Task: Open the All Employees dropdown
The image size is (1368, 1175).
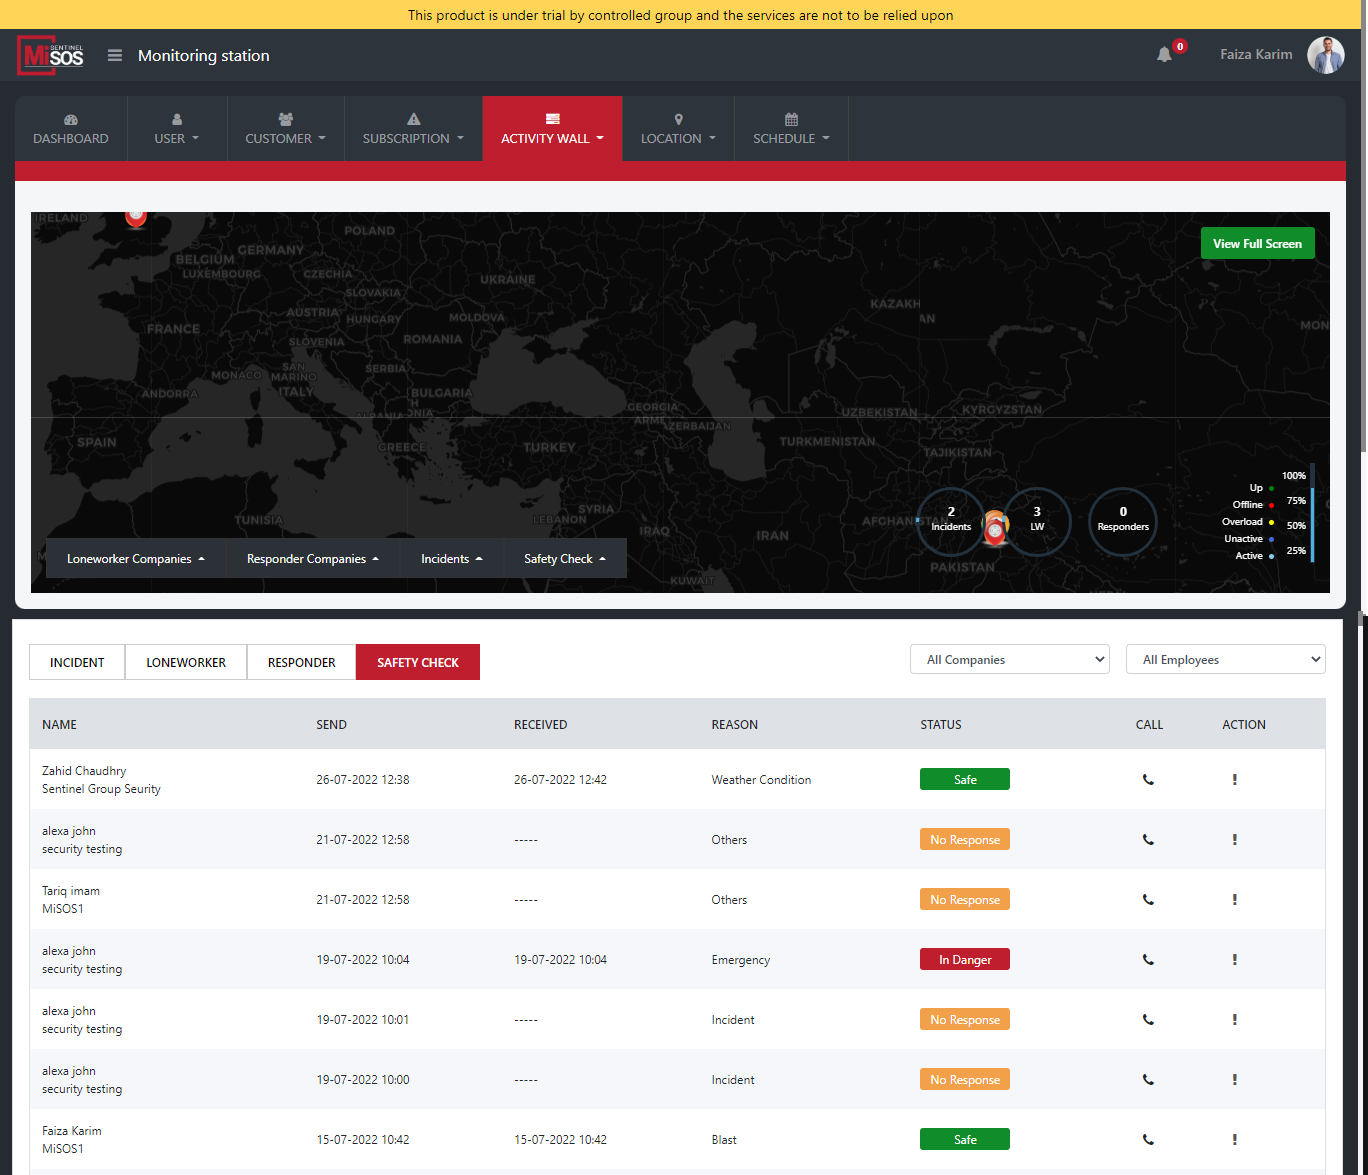Action: 1225,660
